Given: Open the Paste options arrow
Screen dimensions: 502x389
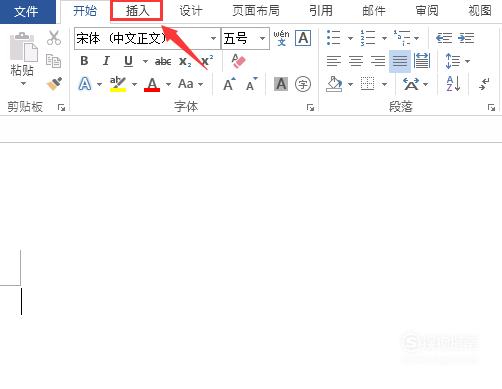Looking at the screenshot, I should (23, 83).
